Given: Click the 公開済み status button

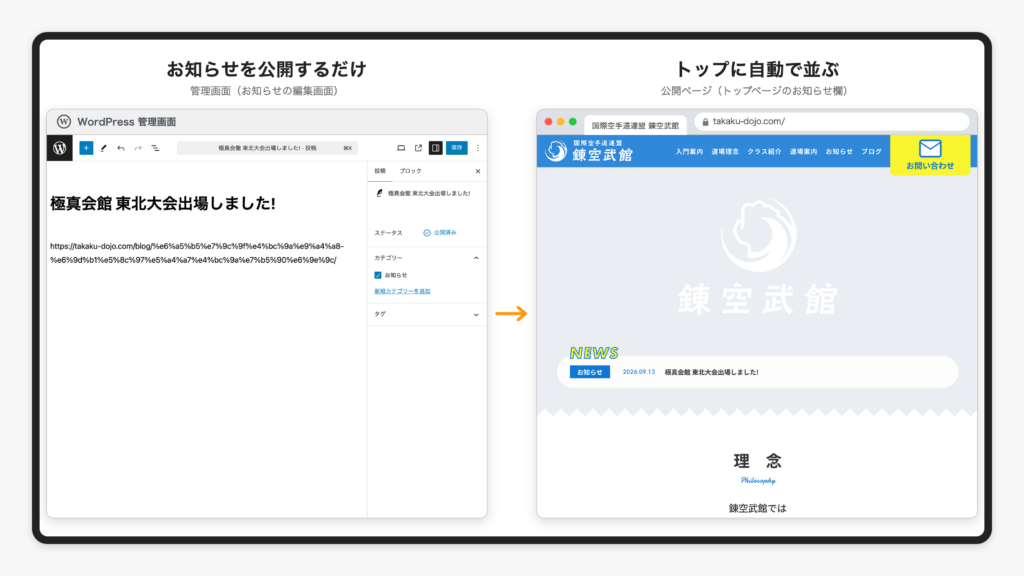Looking at the screenshot, I should click(440, 232).
